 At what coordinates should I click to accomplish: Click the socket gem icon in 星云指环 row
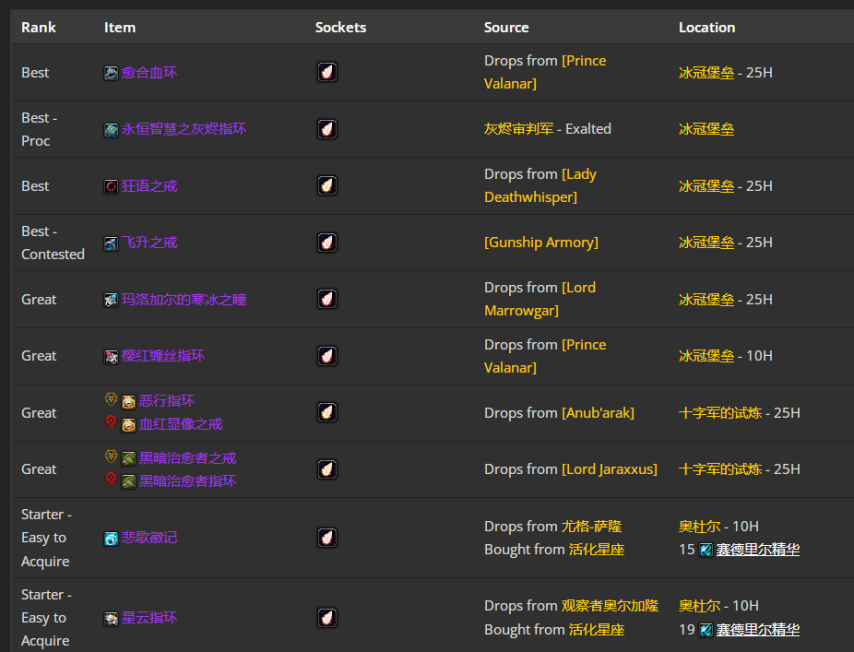pyautogui.click(x=327, y=618)
